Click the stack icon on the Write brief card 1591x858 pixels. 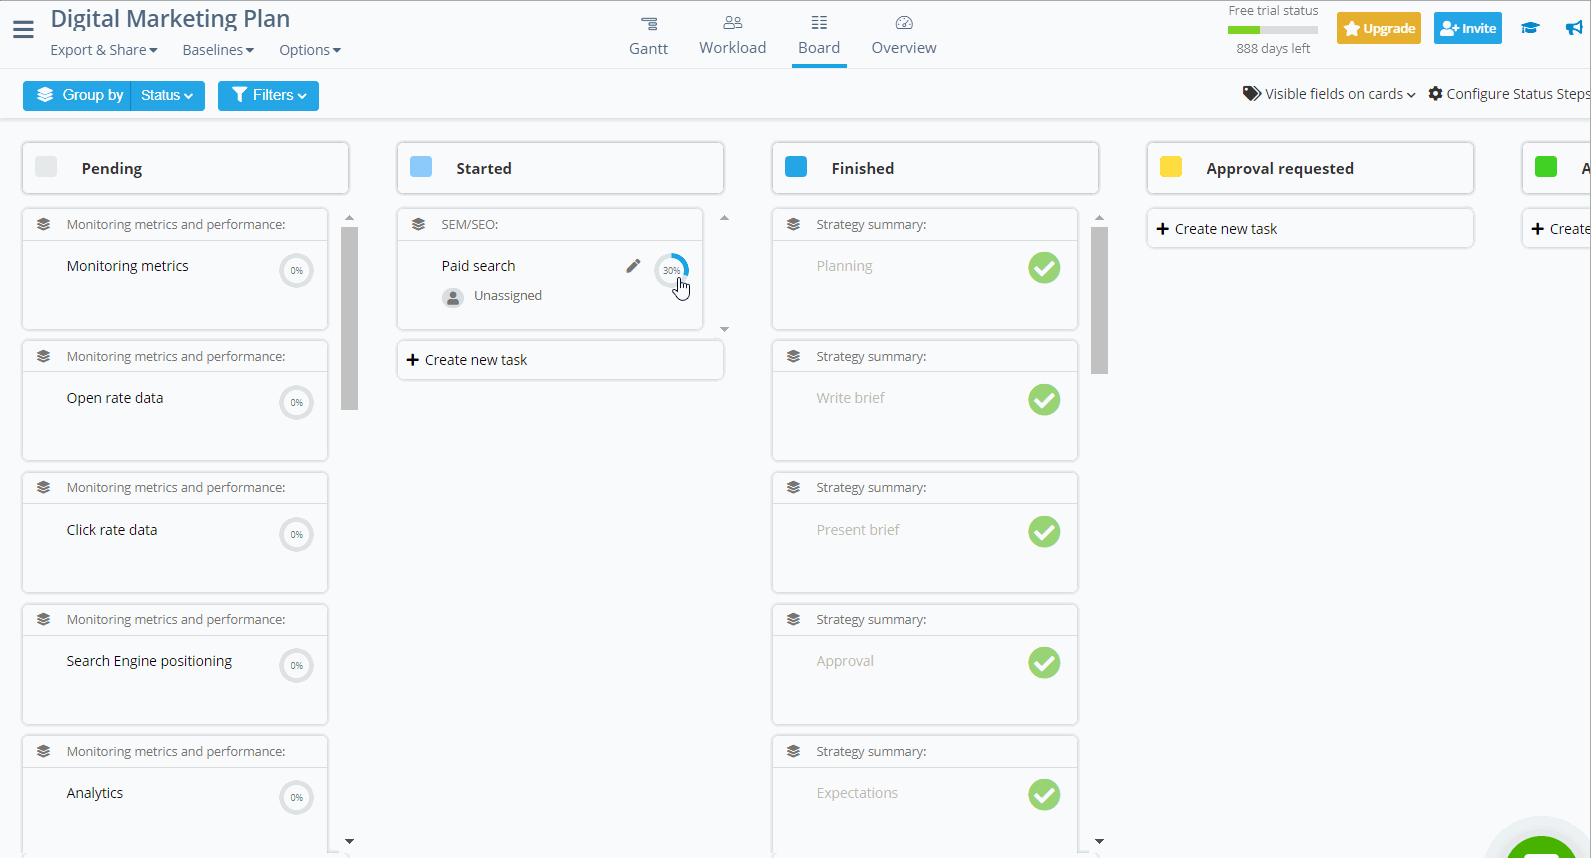click(793, 356)
